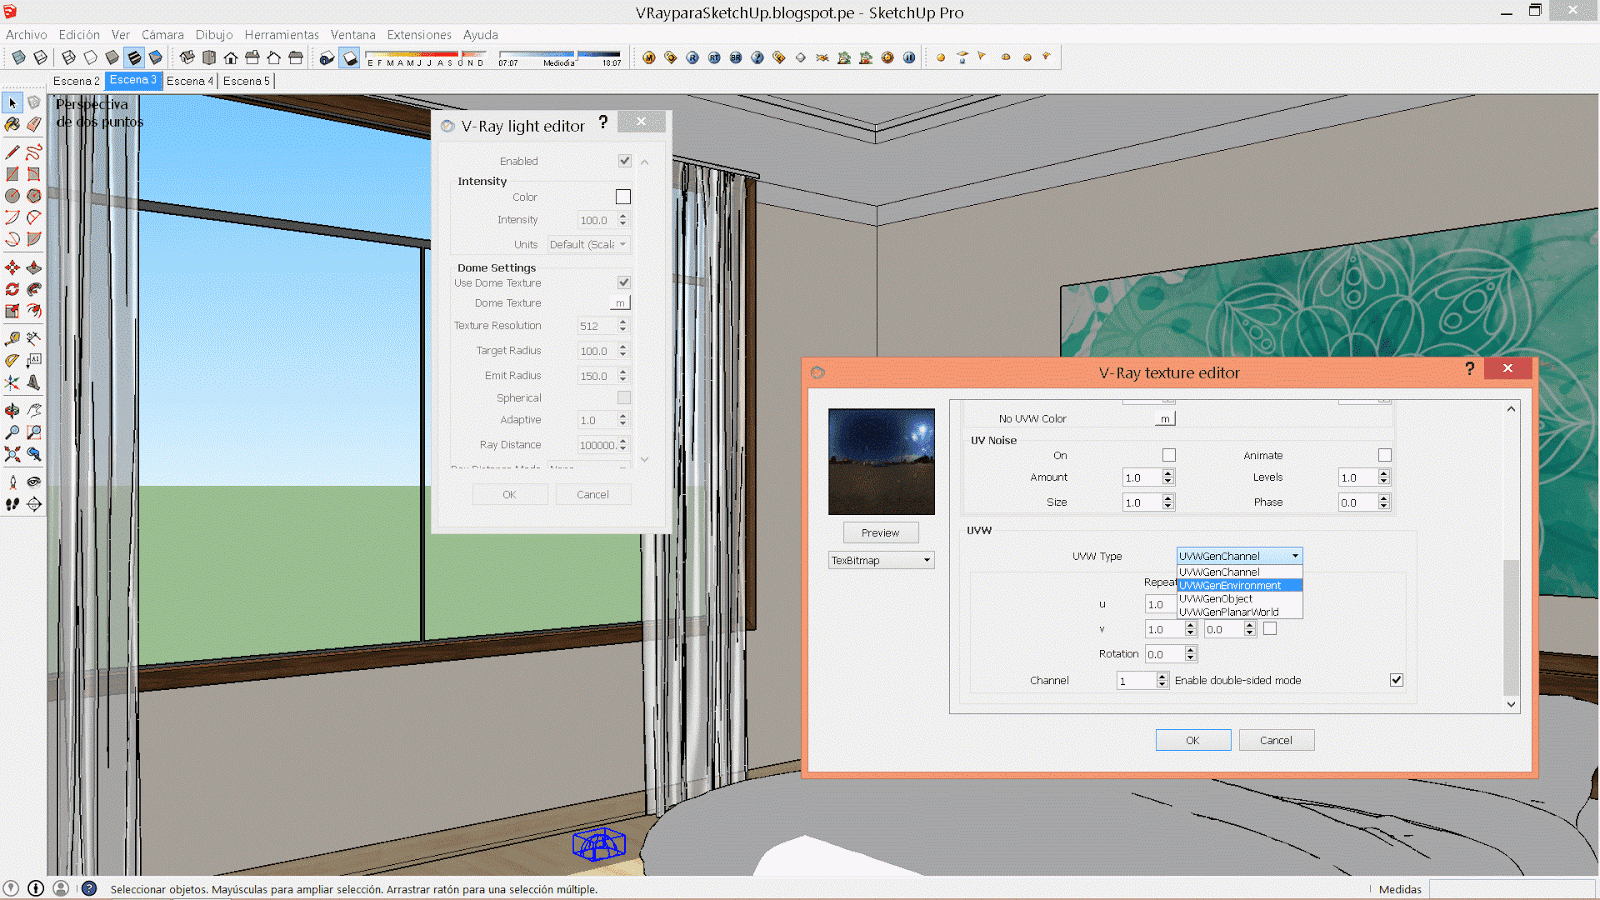Uncheck the Enabled checkbox in light editor

625,161
